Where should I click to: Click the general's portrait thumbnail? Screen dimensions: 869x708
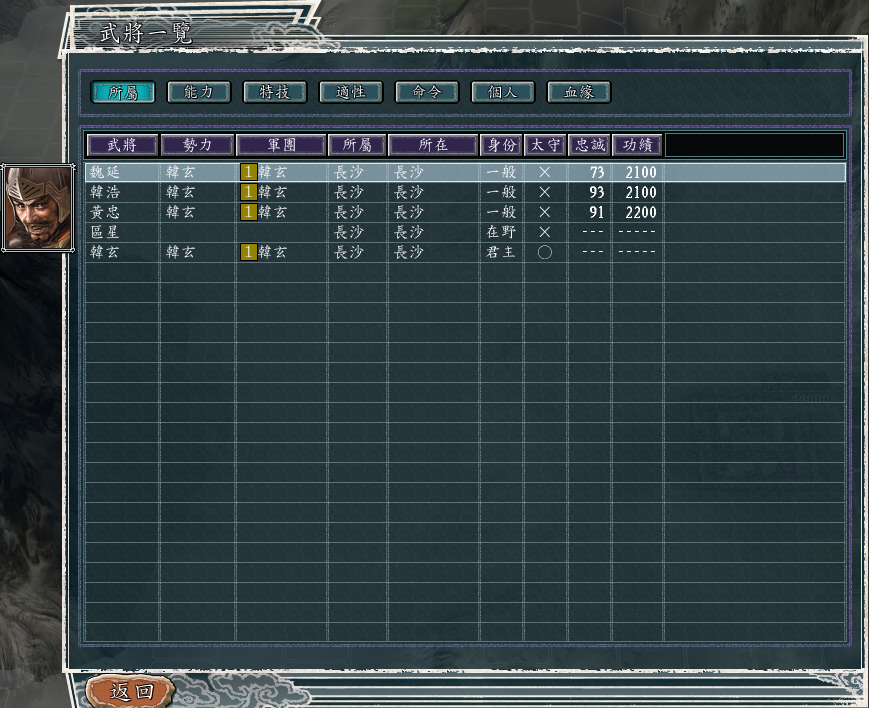click(38, 208)
